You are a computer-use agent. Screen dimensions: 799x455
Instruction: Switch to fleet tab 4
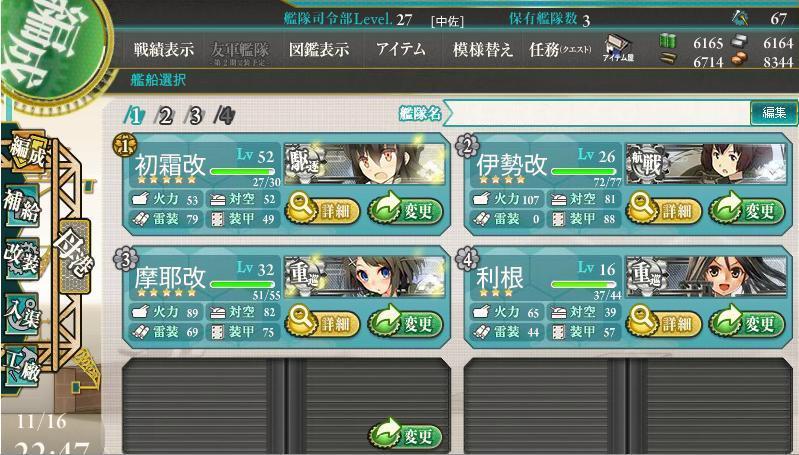[224, 116]
